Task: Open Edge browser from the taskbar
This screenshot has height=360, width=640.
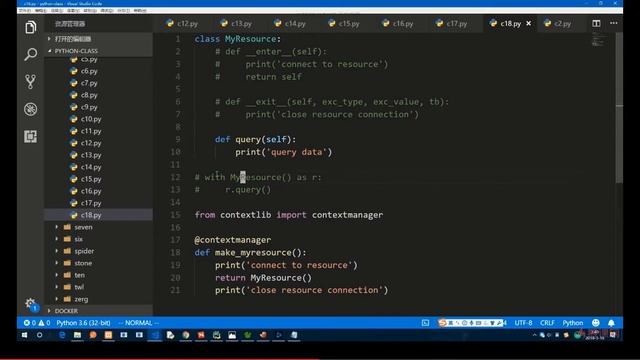Action: coord(62,335)
